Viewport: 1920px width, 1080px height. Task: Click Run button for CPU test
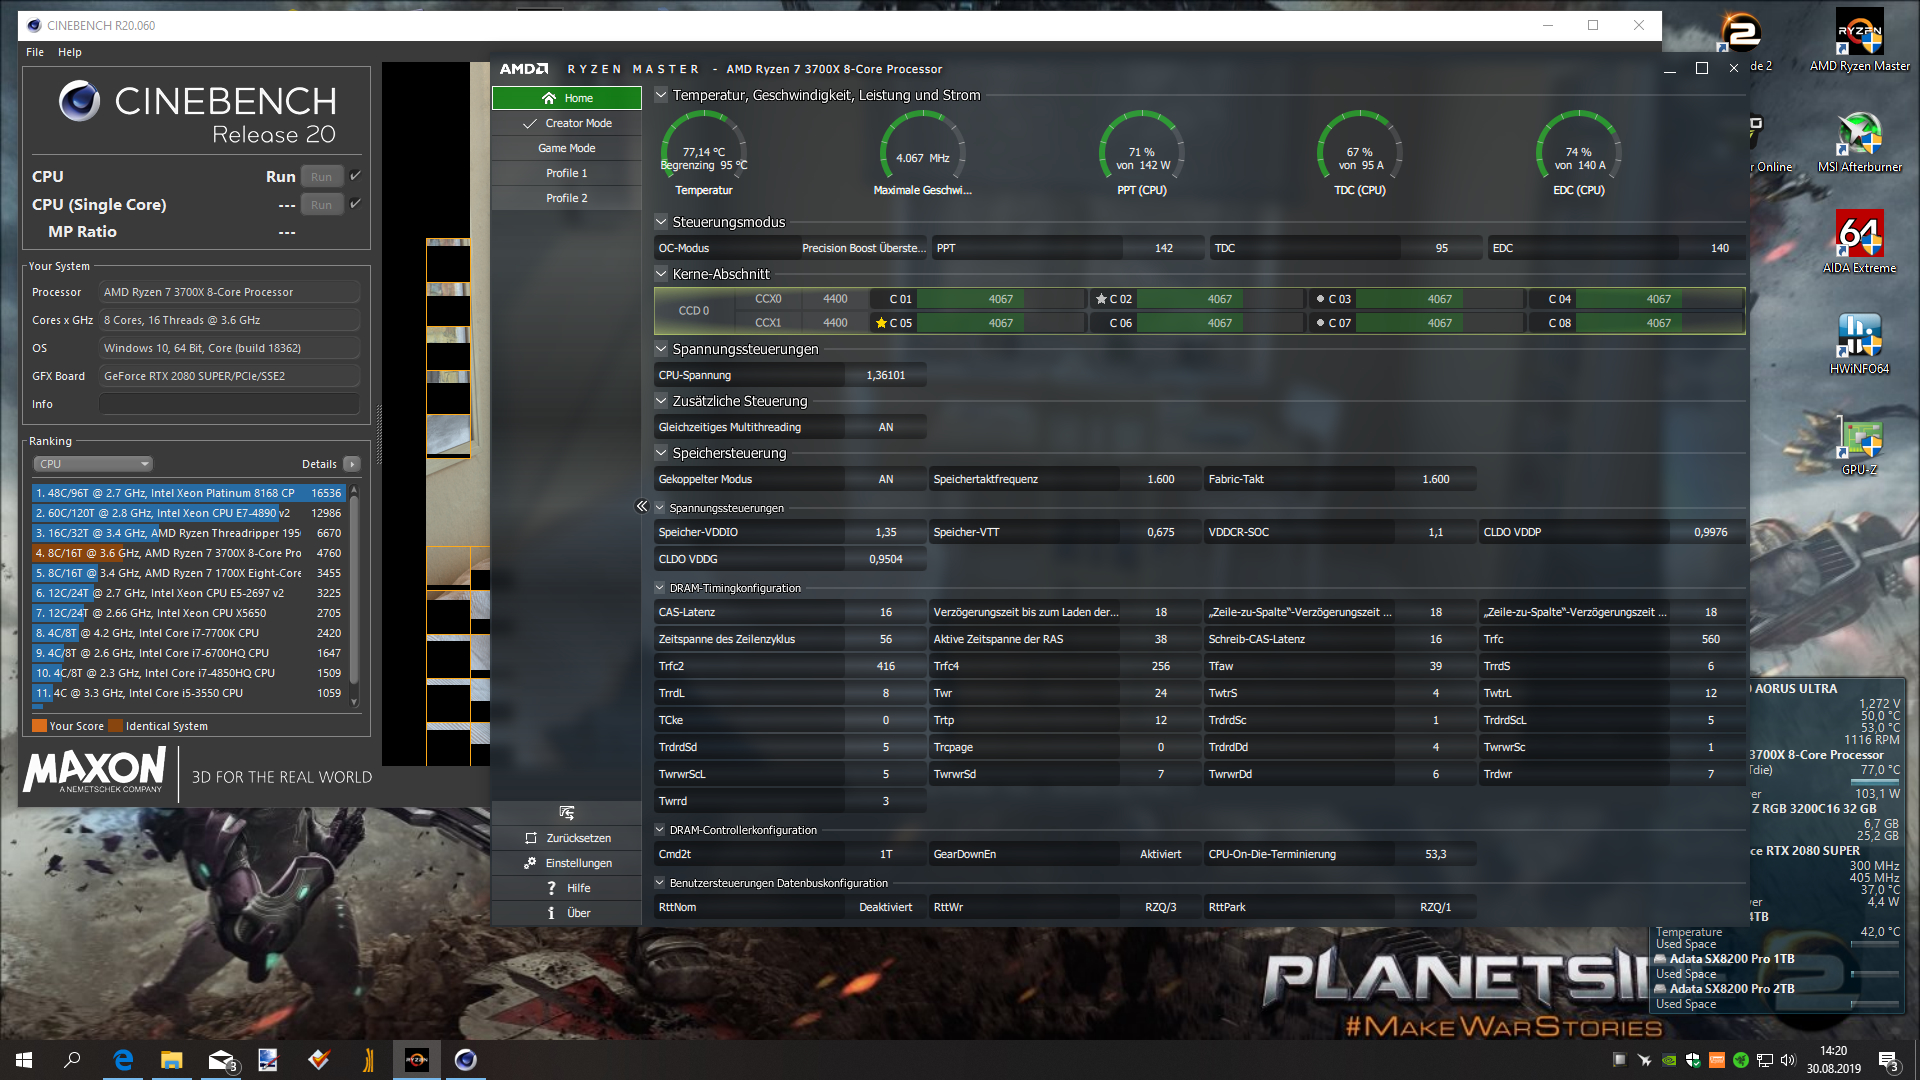(x=321, y=177)
